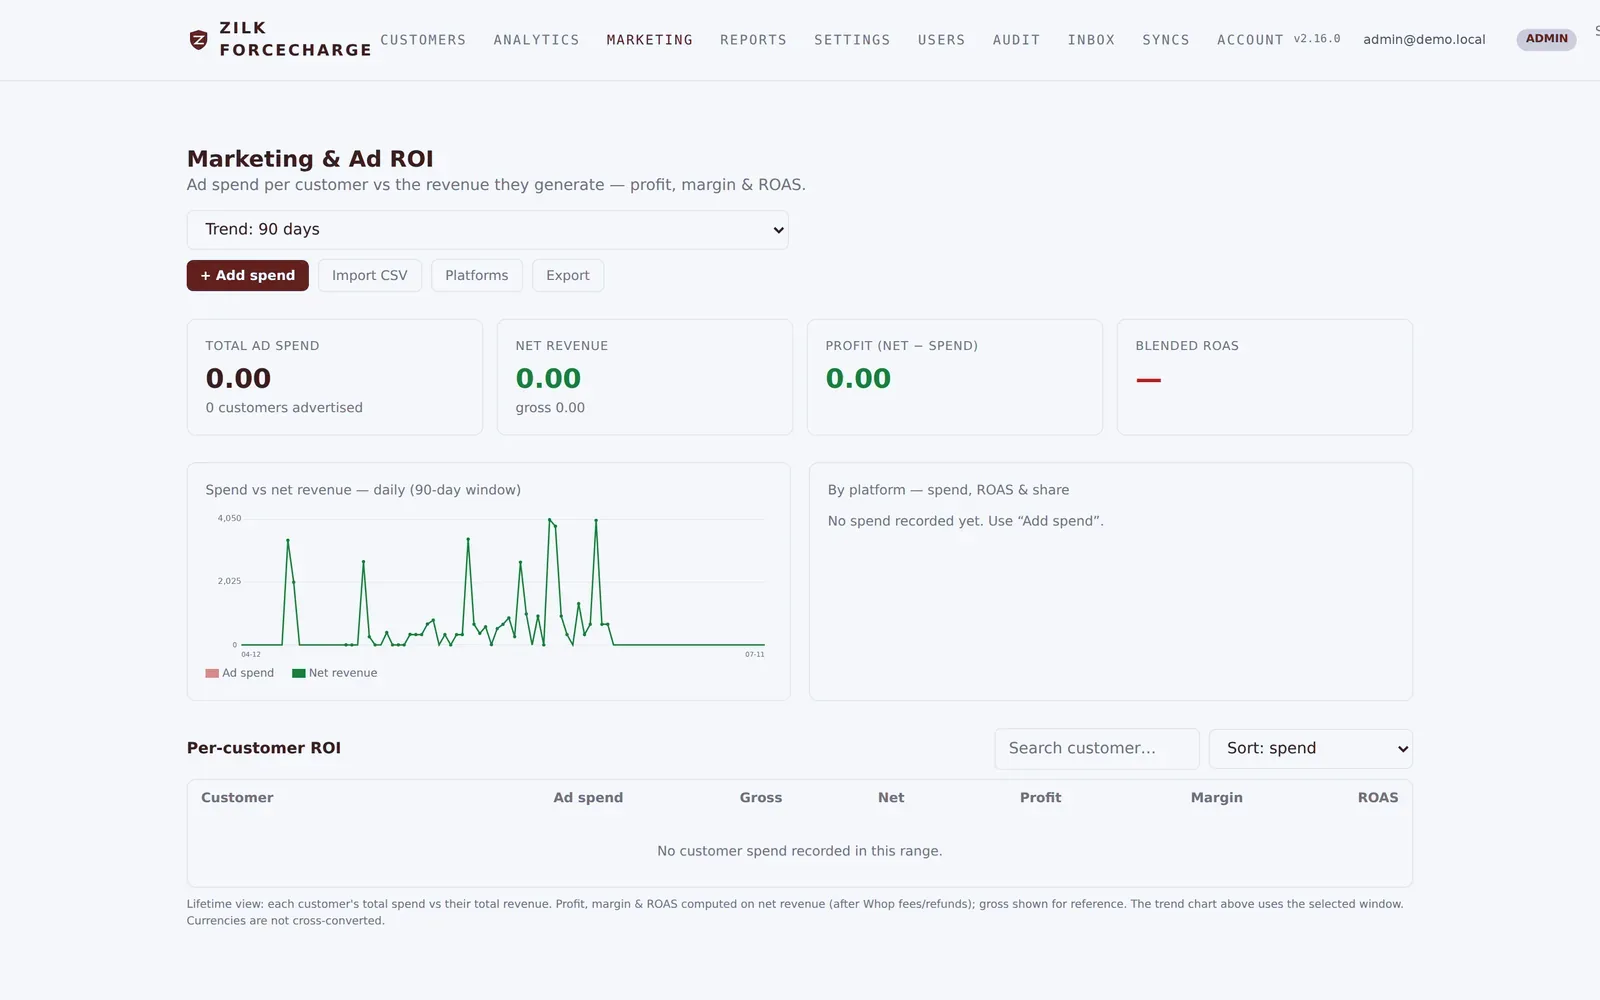Click the 4,050 y-axis label
This screenshot has height=1000, width=1600.
229,518
